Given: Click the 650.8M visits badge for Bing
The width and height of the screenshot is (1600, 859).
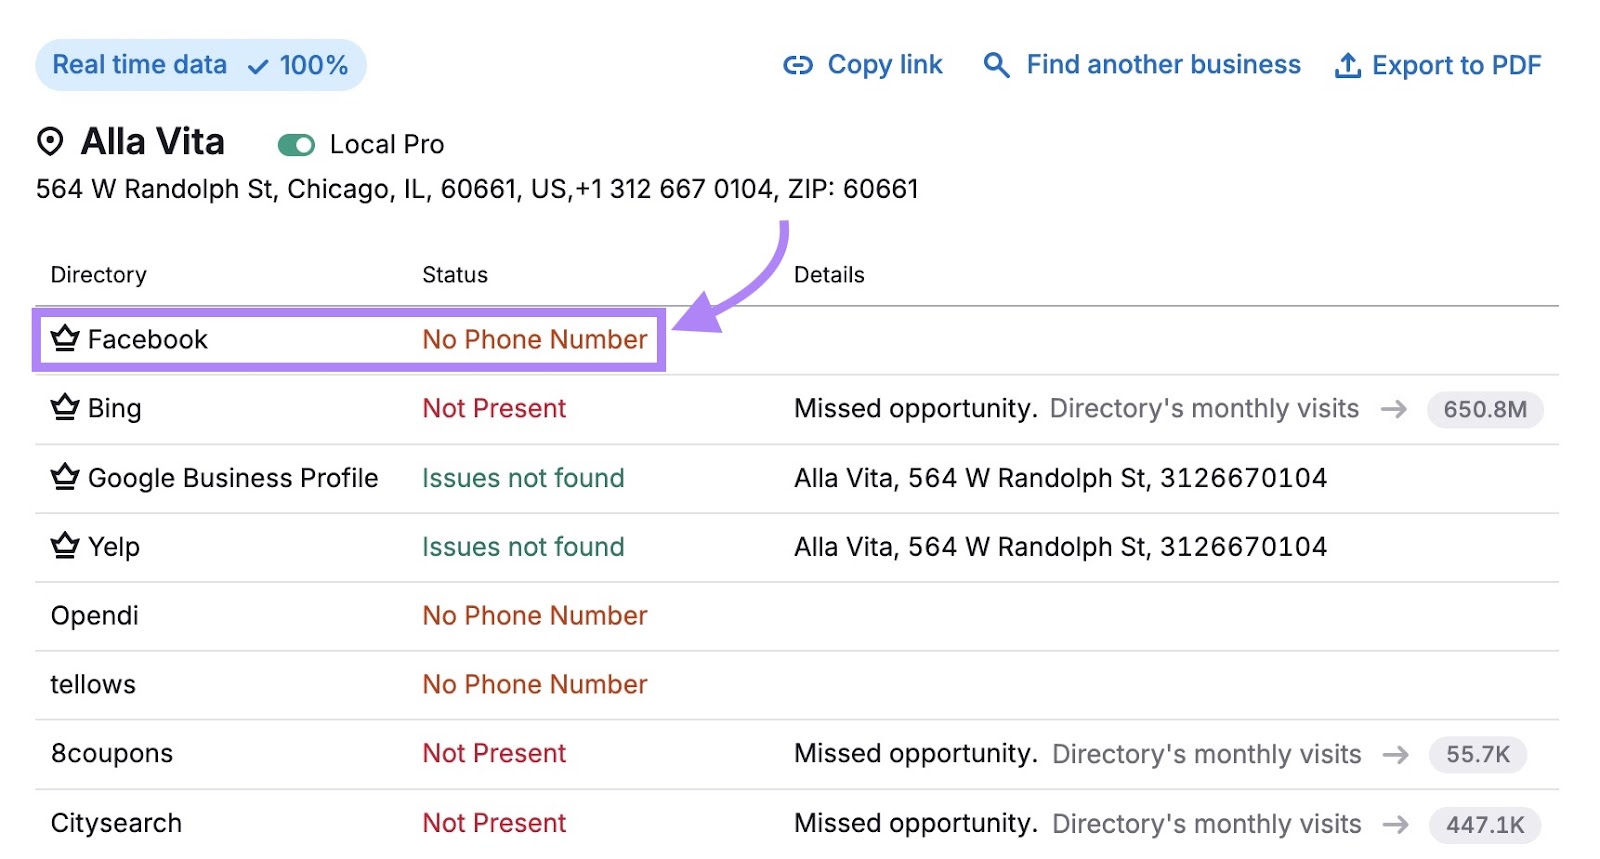Looking at the screenshot, I should point(1484,409).
